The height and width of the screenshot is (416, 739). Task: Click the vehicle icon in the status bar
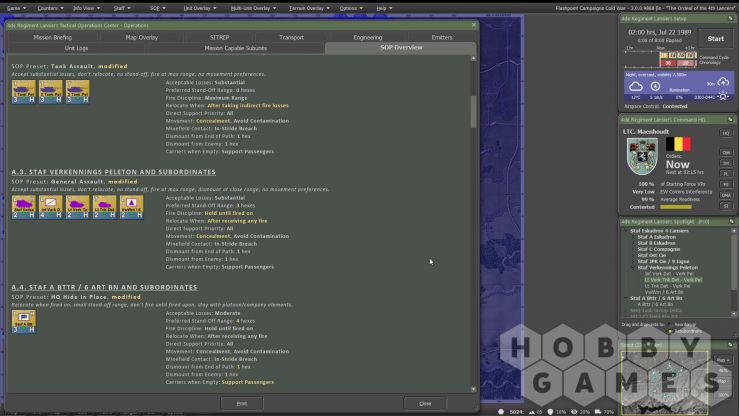point(598,412)
